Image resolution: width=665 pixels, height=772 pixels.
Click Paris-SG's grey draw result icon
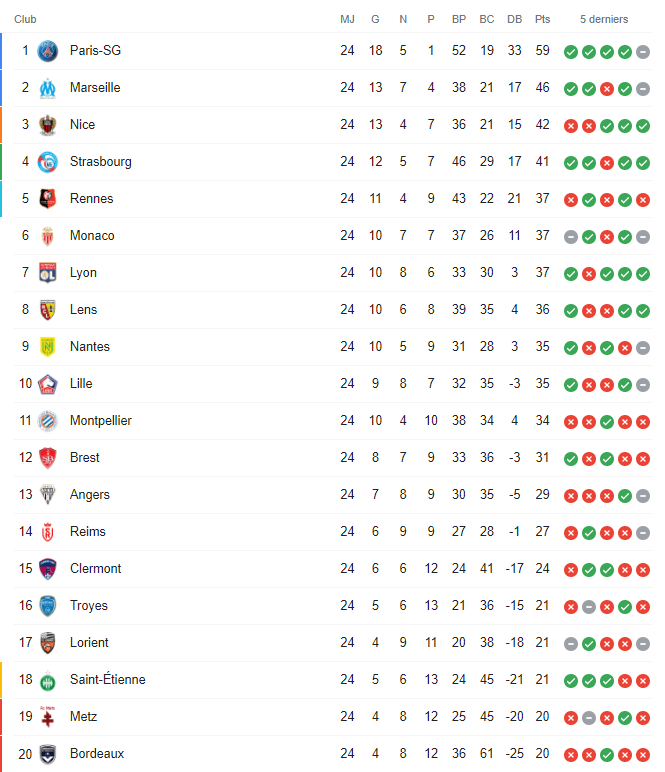(x=643, y=52)
